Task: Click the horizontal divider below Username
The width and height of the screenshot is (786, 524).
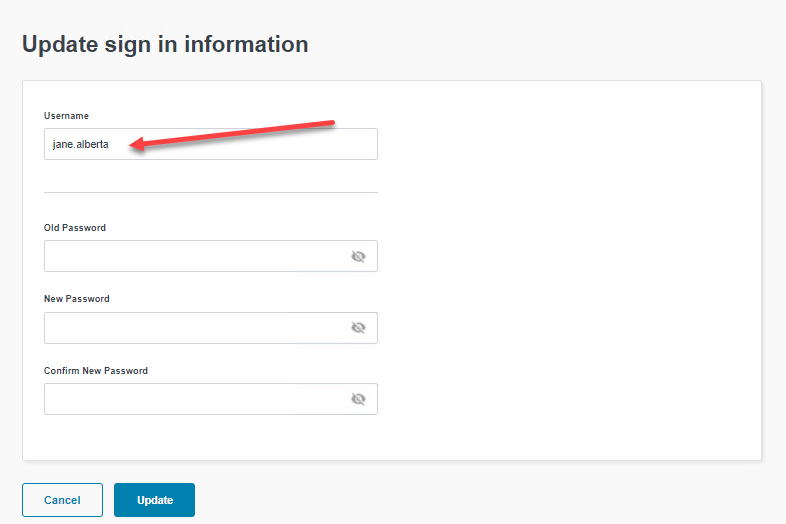Action: pos(210,192)
